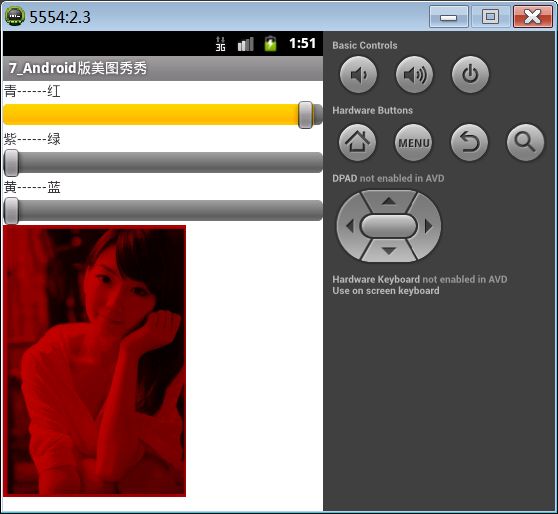Click the 黄------蓝 slider thumb
558x514 pixels.
(11, 211)
